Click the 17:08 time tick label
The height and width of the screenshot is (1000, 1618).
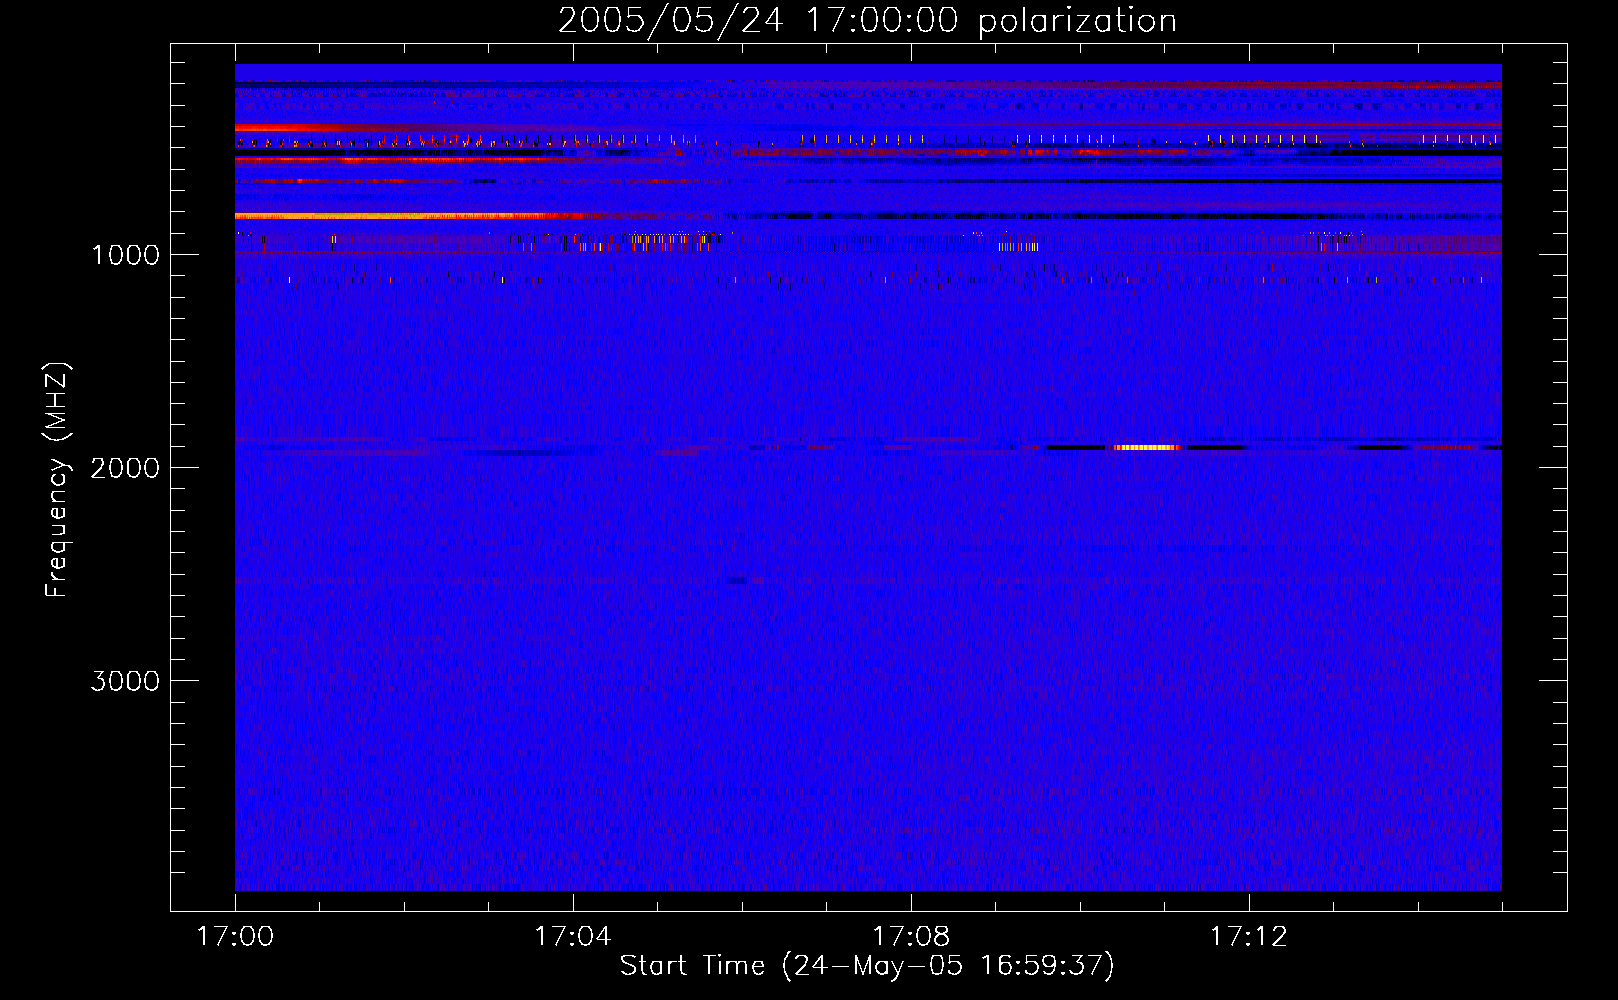[911, 937]
